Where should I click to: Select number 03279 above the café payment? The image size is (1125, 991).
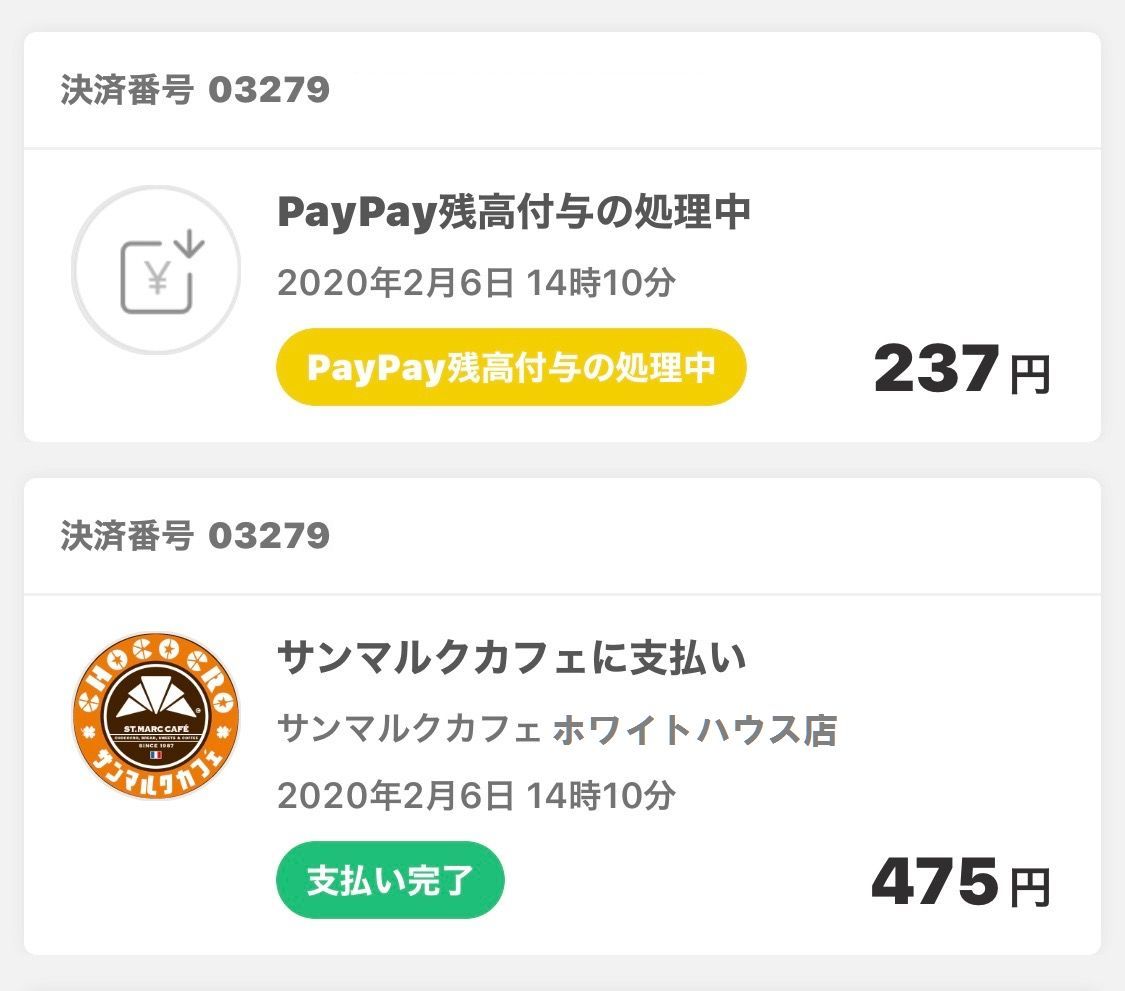coord(269,536)
